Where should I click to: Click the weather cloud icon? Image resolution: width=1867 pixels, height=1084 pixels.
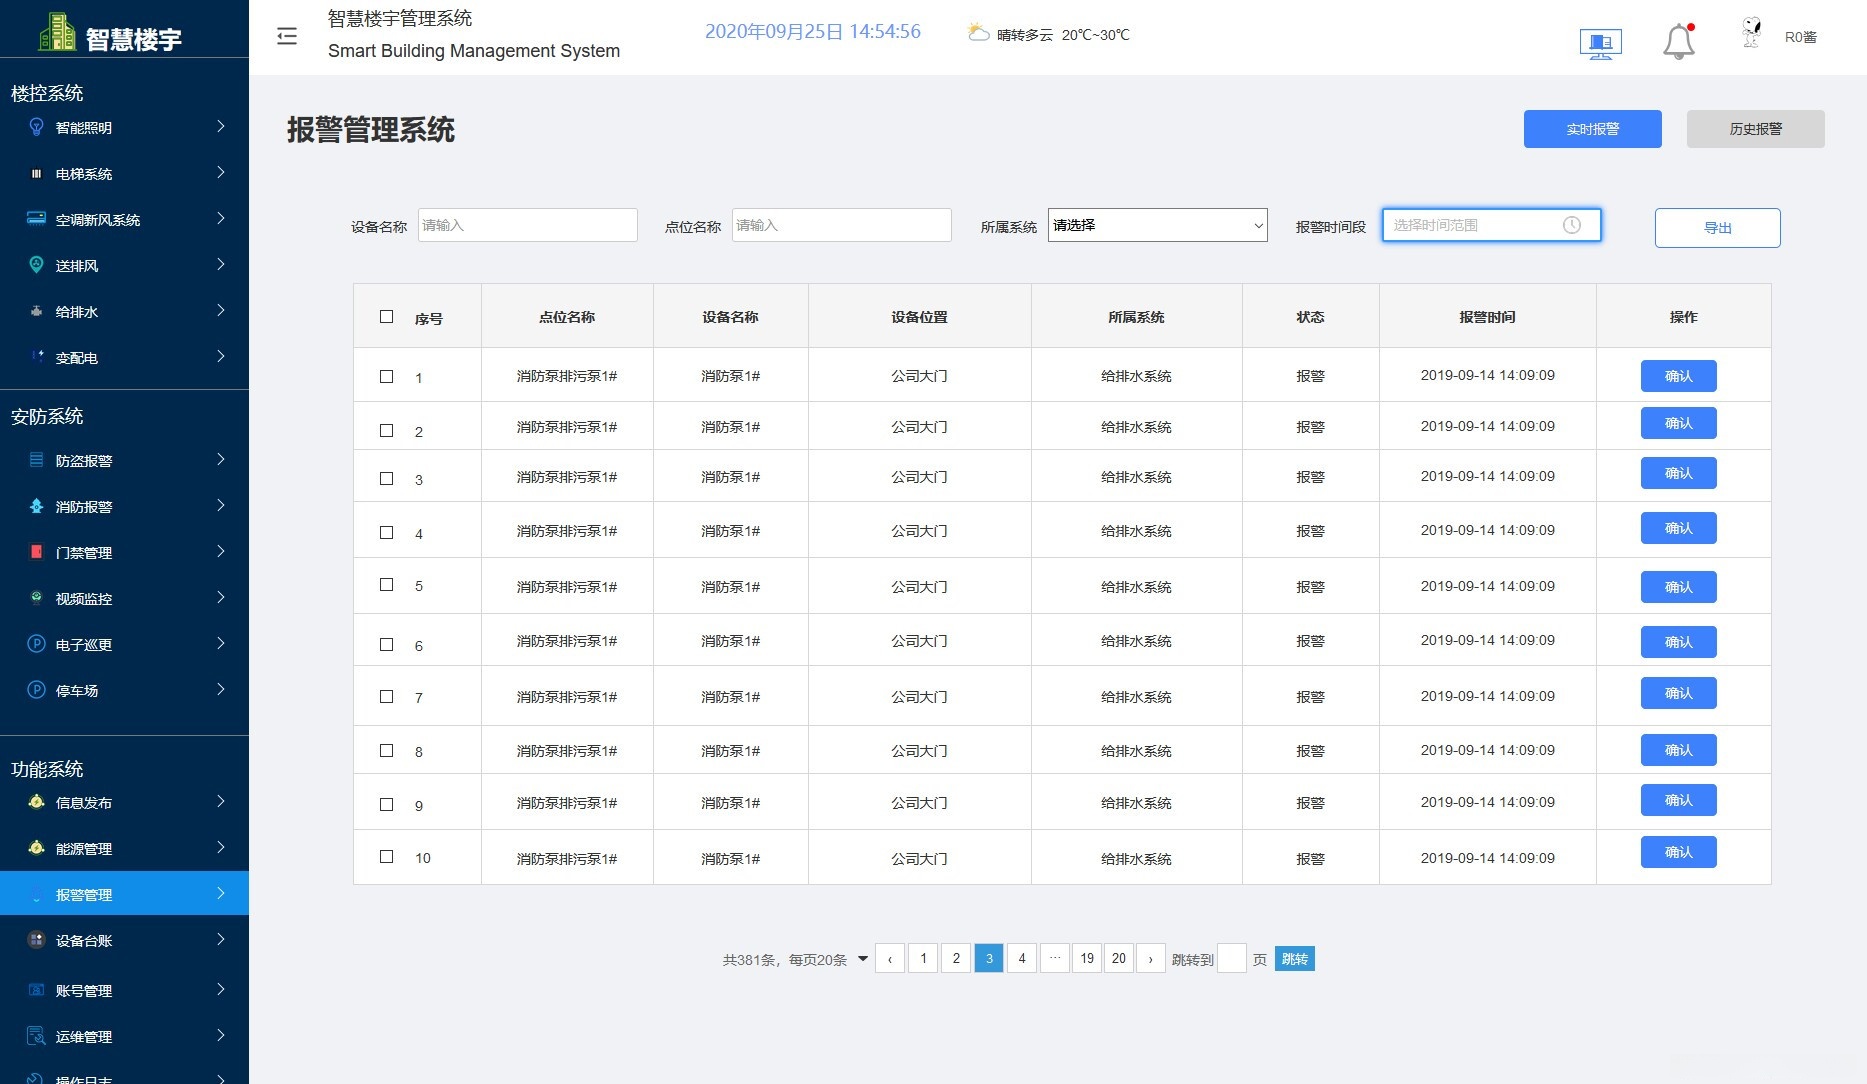pyautogui.click(x=978, y=33)
